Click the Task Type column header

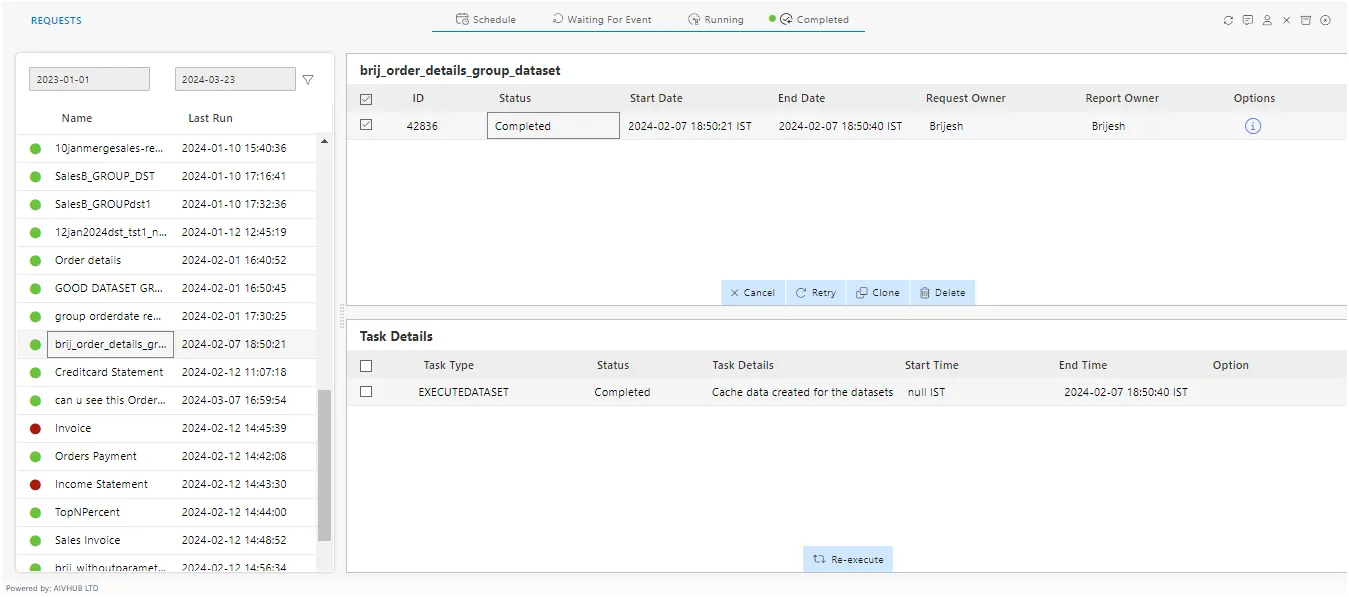pos(449,365)
